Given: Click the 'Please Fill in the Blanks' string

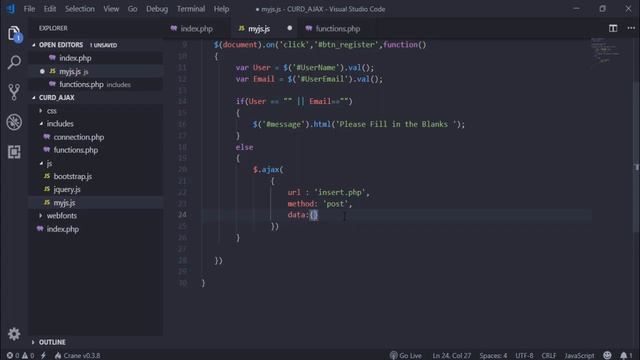Looking at the screenshot, I should pos(396,124).
